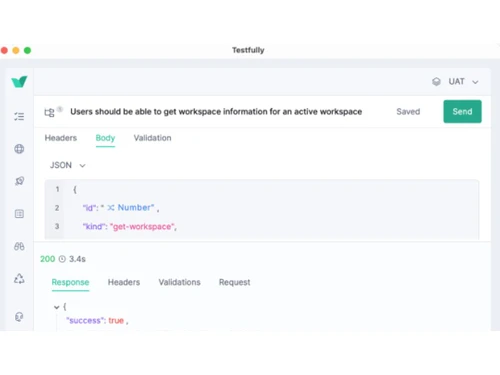Click line number 1 in editor
500x375 pixels.
tap(57, 189)
